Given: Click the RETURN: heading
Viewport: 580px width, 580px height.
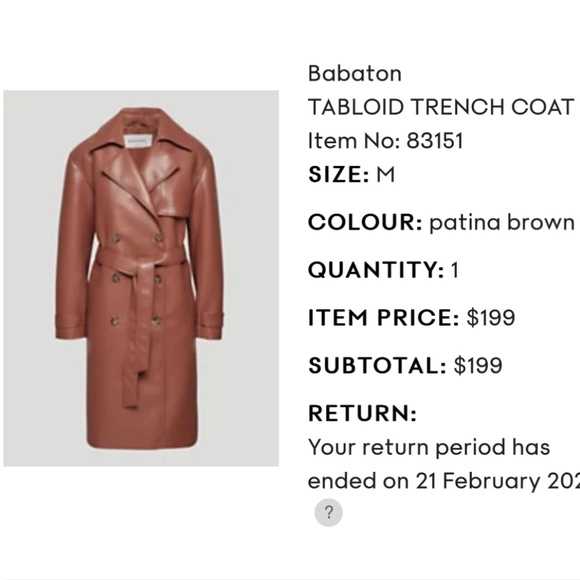Looking at the screenshot, I should tap(362, 413).
